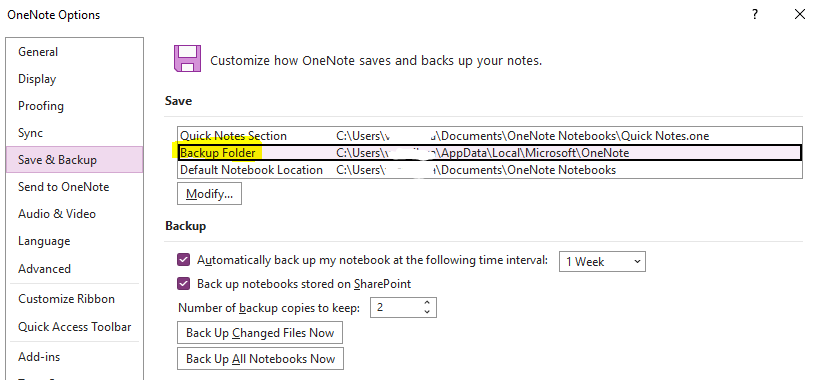Increase number of backup copies with up arrow

[x=427, y=303]
